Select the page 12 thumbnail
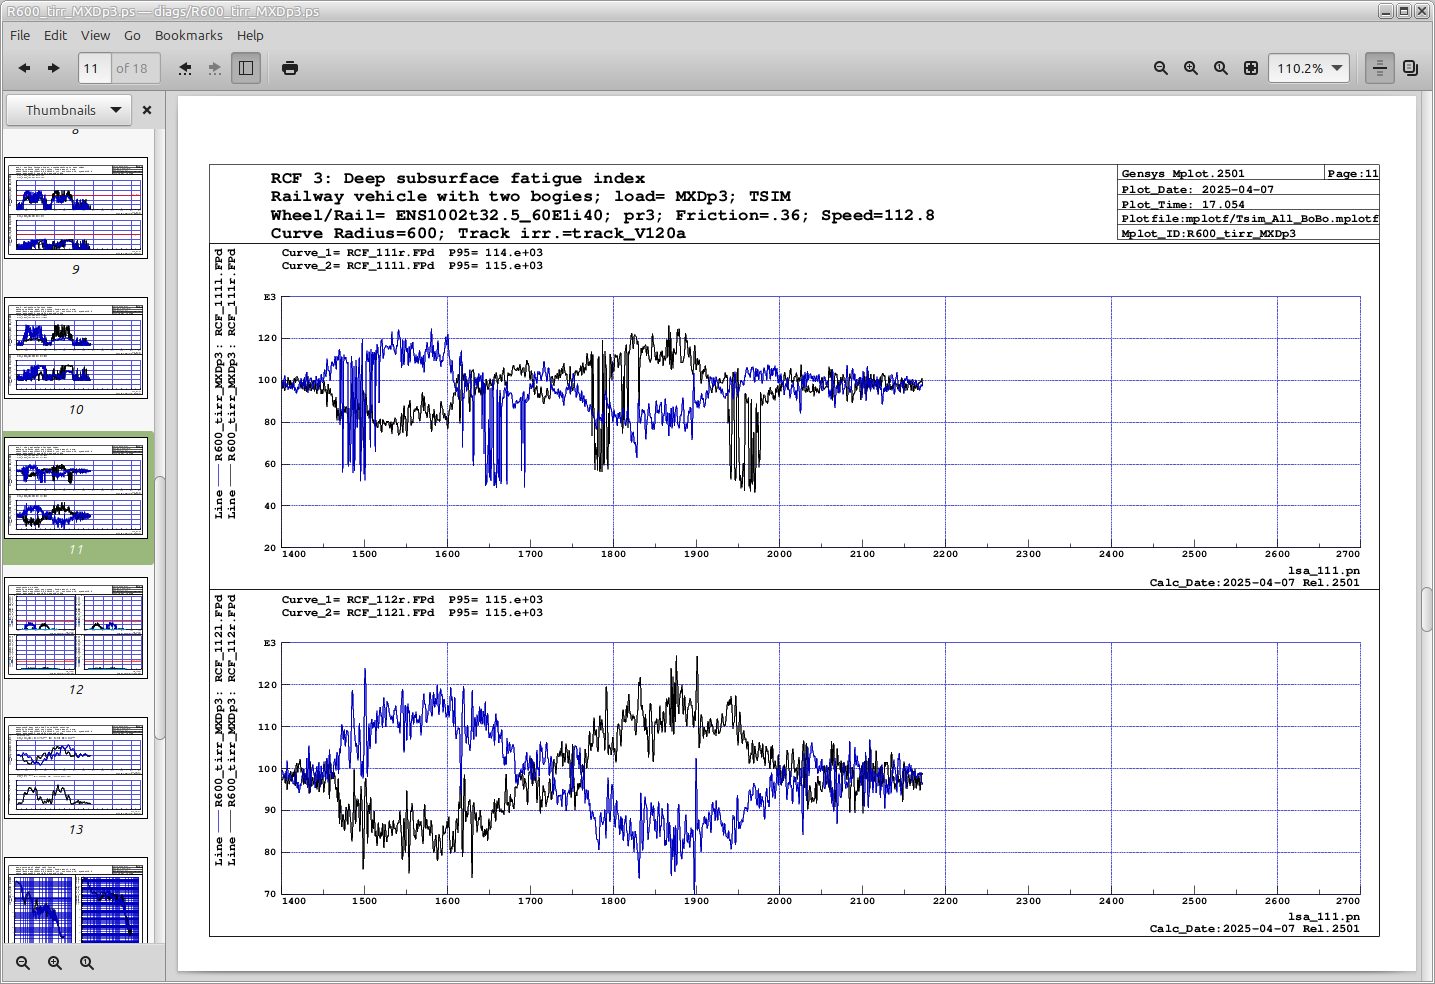Image resolution: width=1435 pixels, height=984 pixels. point(76,628)
